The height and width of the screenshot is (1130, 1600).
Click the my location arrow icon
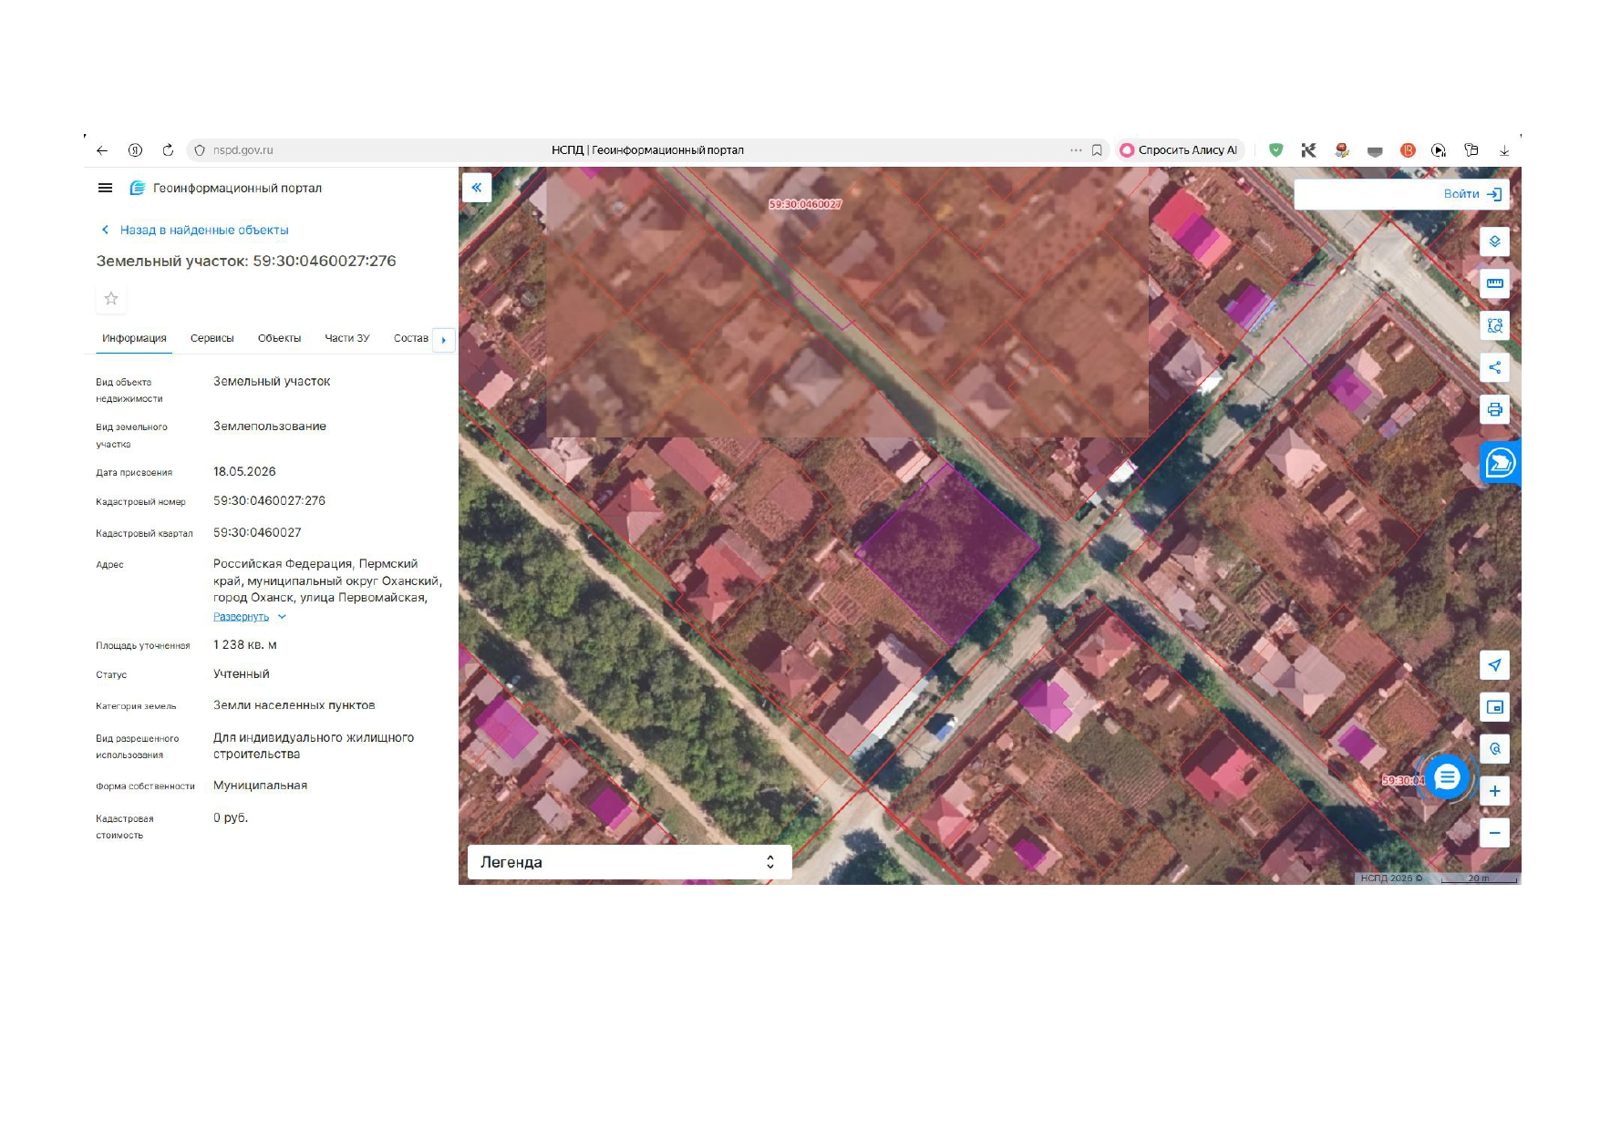click(1494, 665)
